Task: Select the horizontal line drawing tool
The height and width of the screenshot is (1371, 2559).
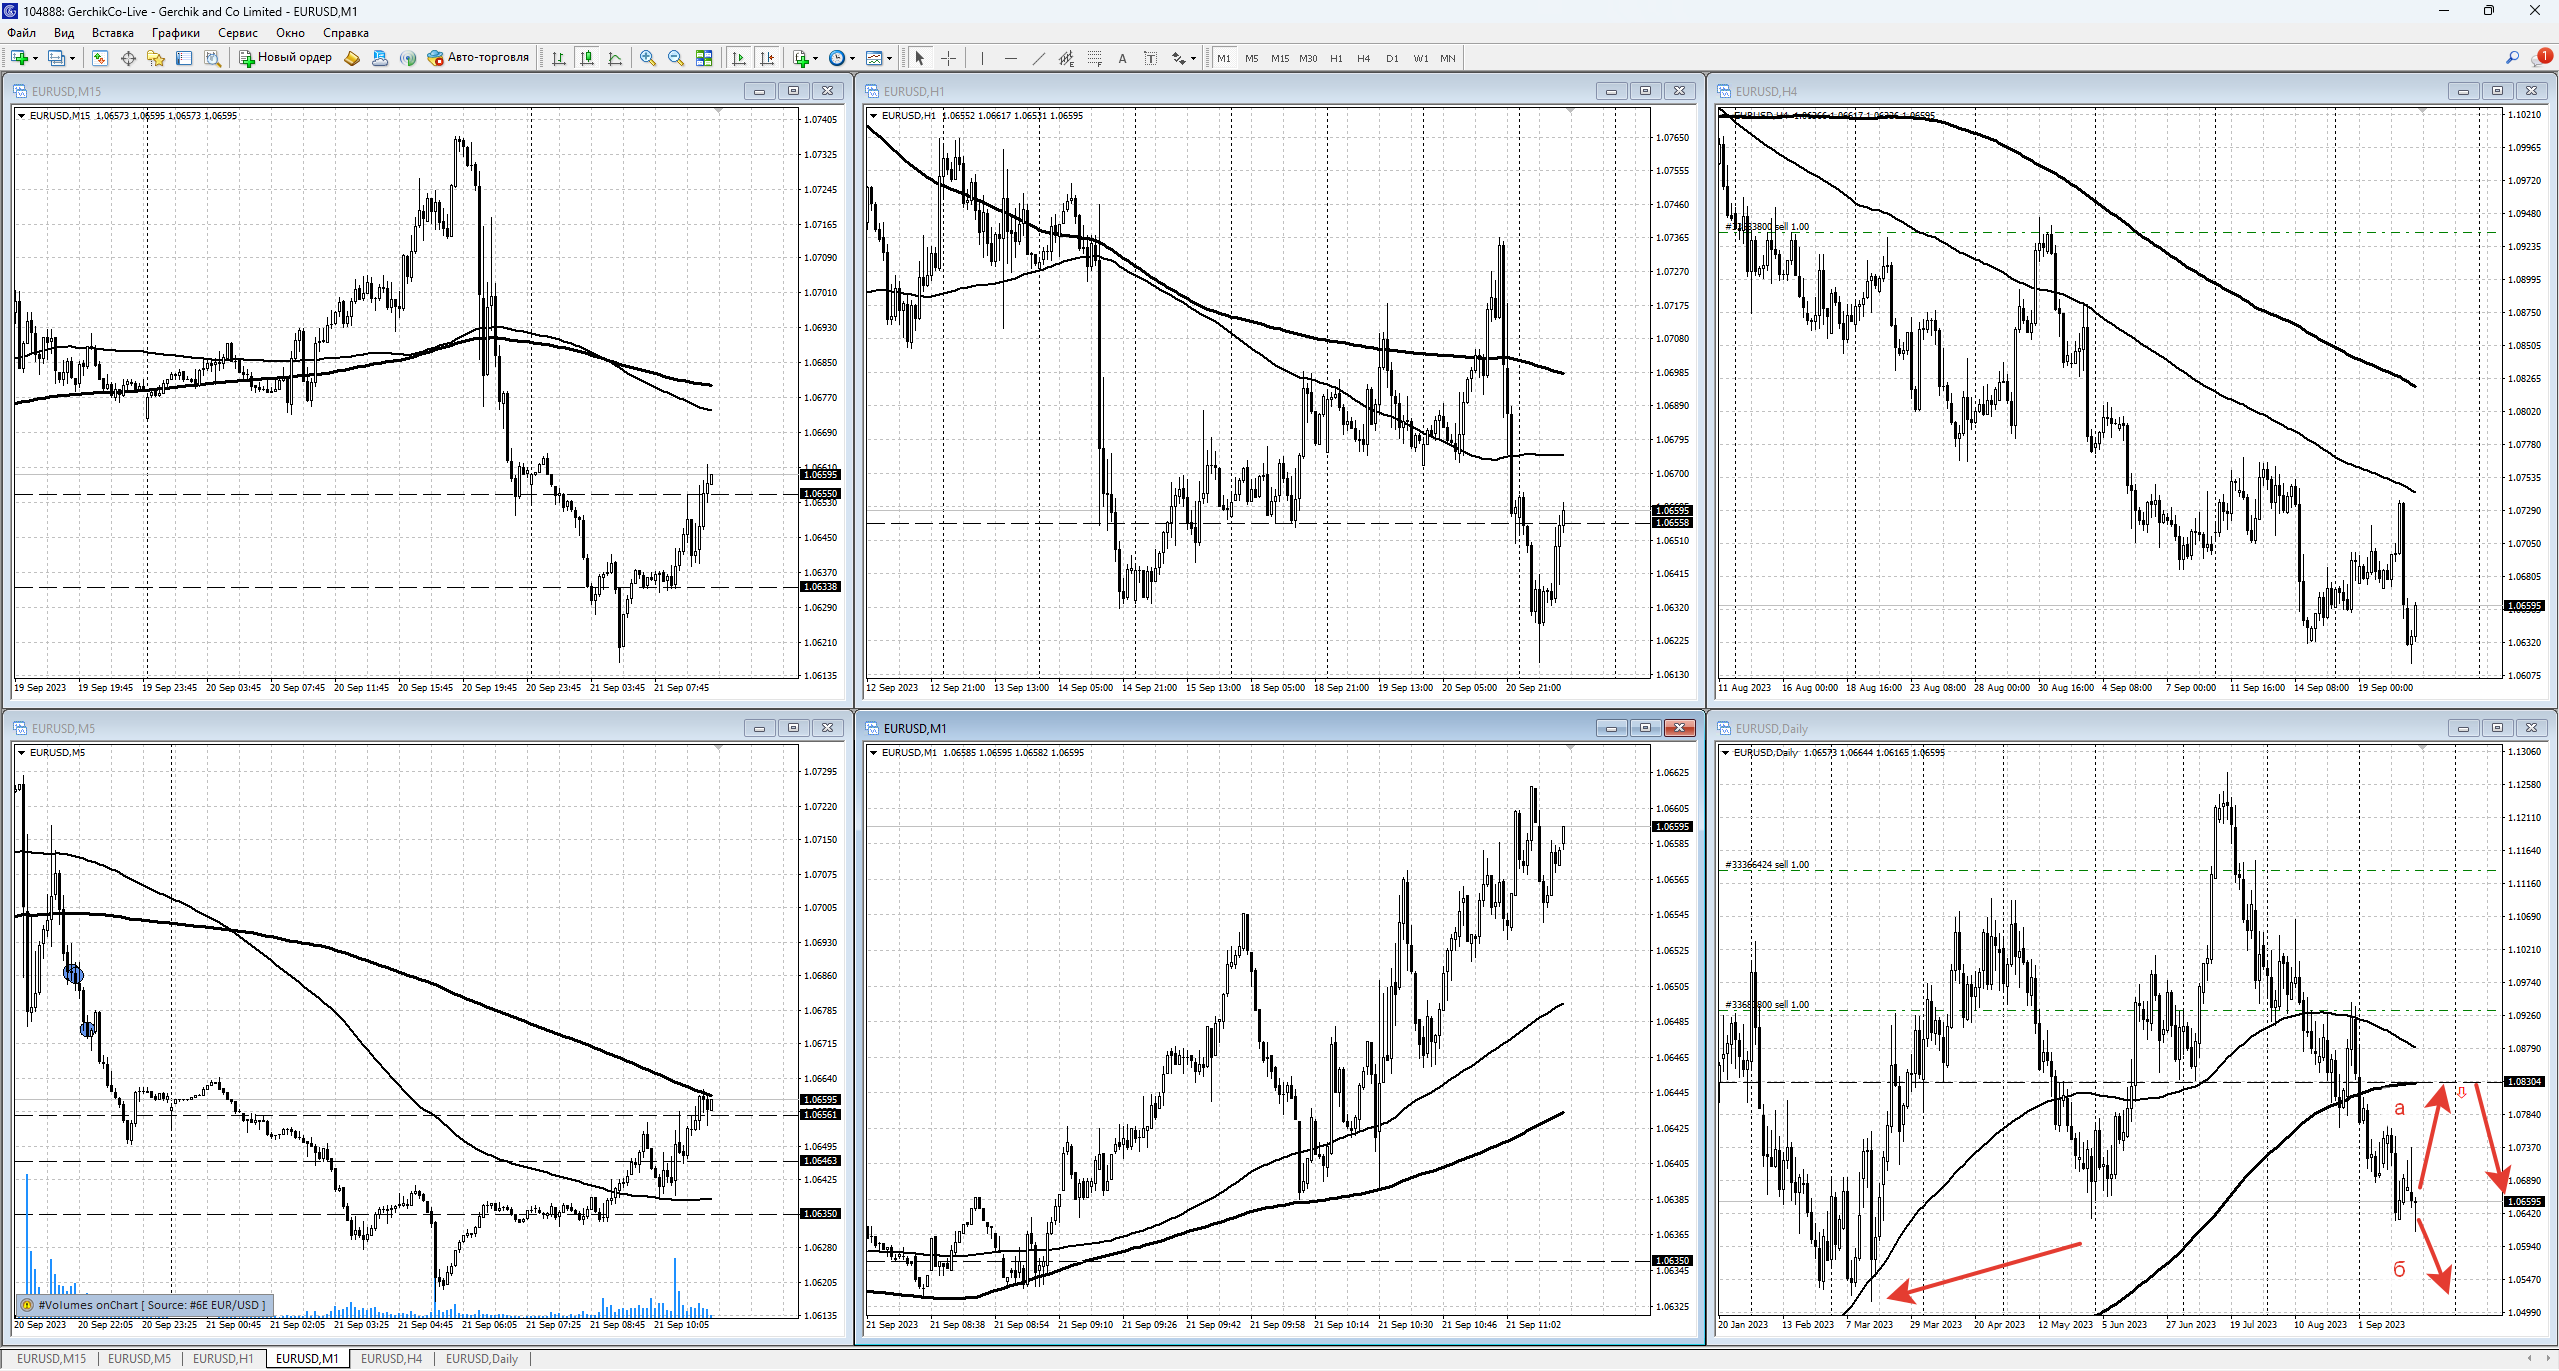Action: click(1010, 58)
